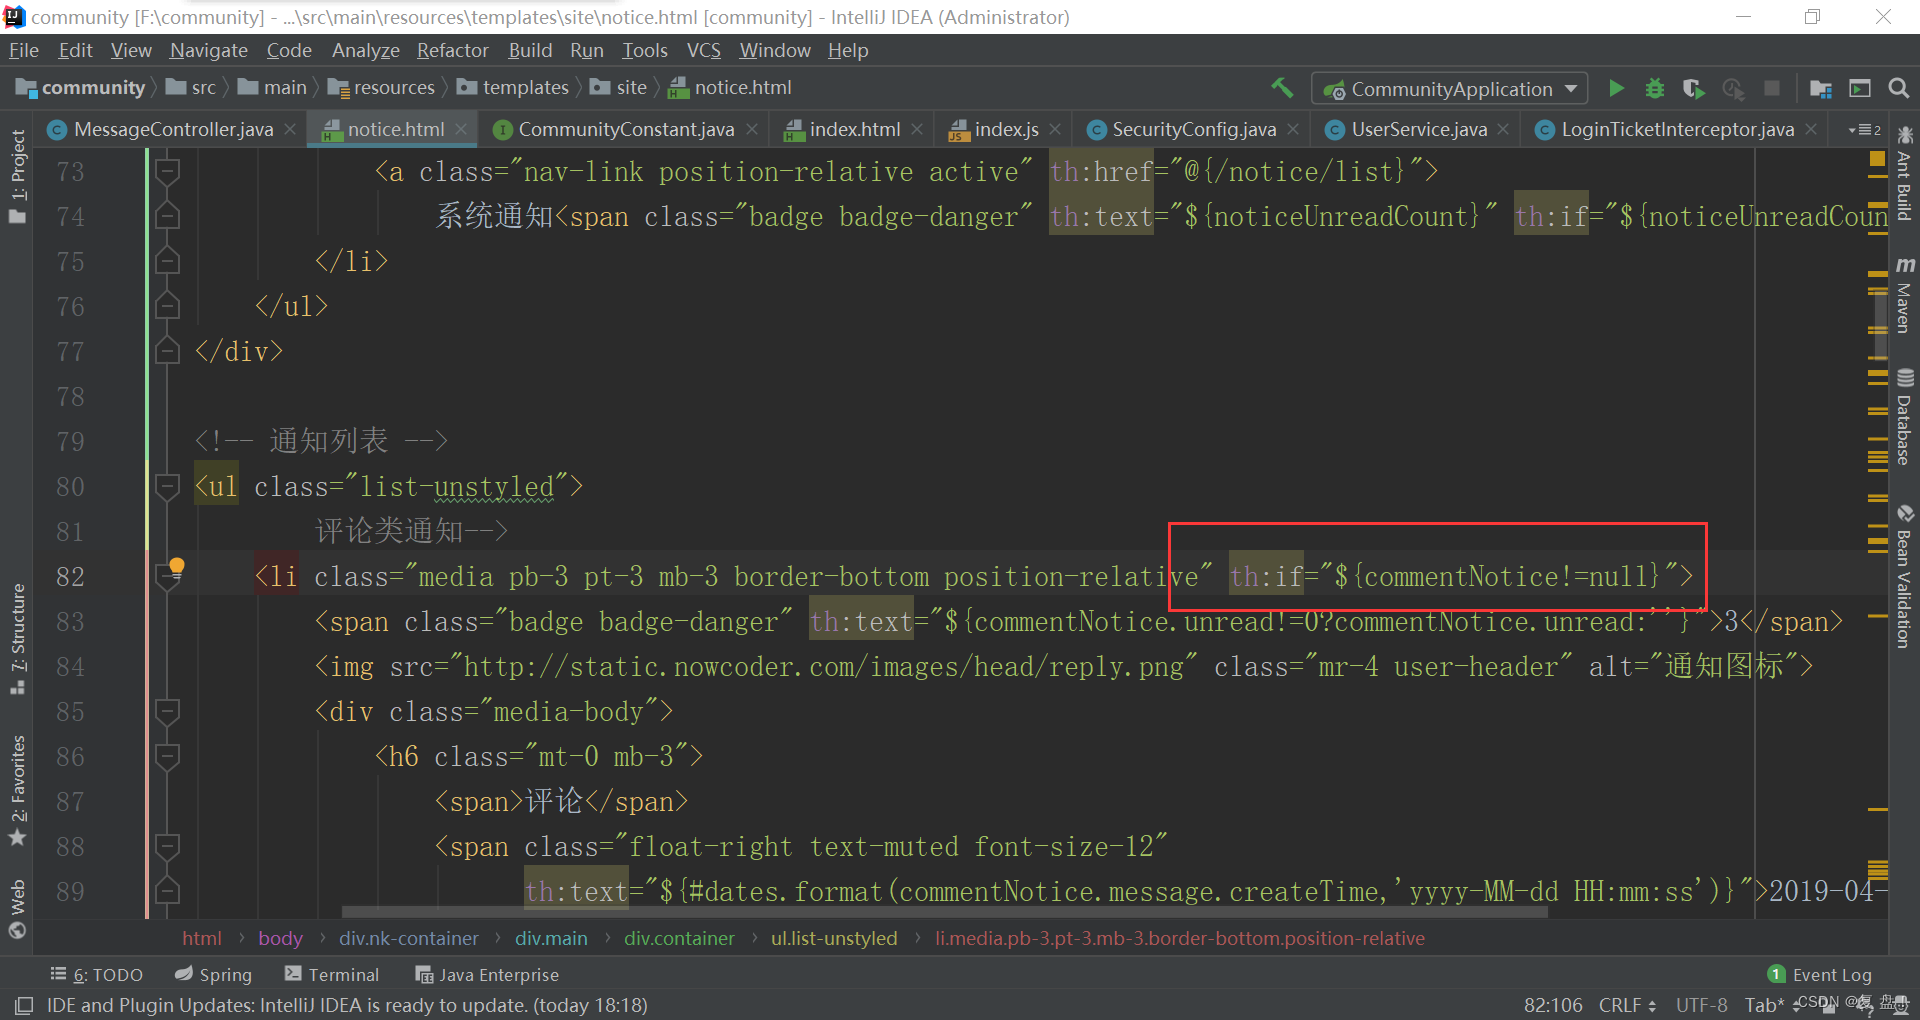The width and height of the screenshot is (1920, 1020).
Task: Click the grey Stop square icon
Action: [1772, 88]
